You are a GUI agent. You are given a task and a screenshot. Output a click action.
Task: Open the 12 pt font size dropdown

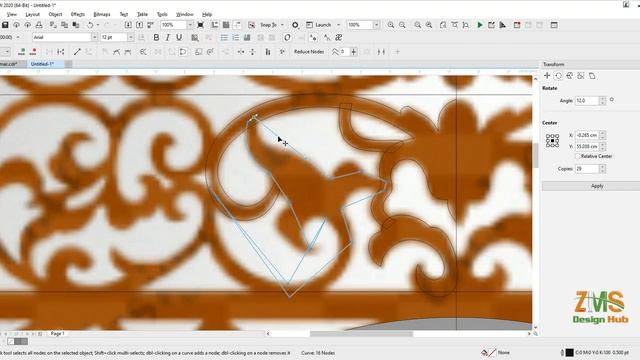(130, 37)
